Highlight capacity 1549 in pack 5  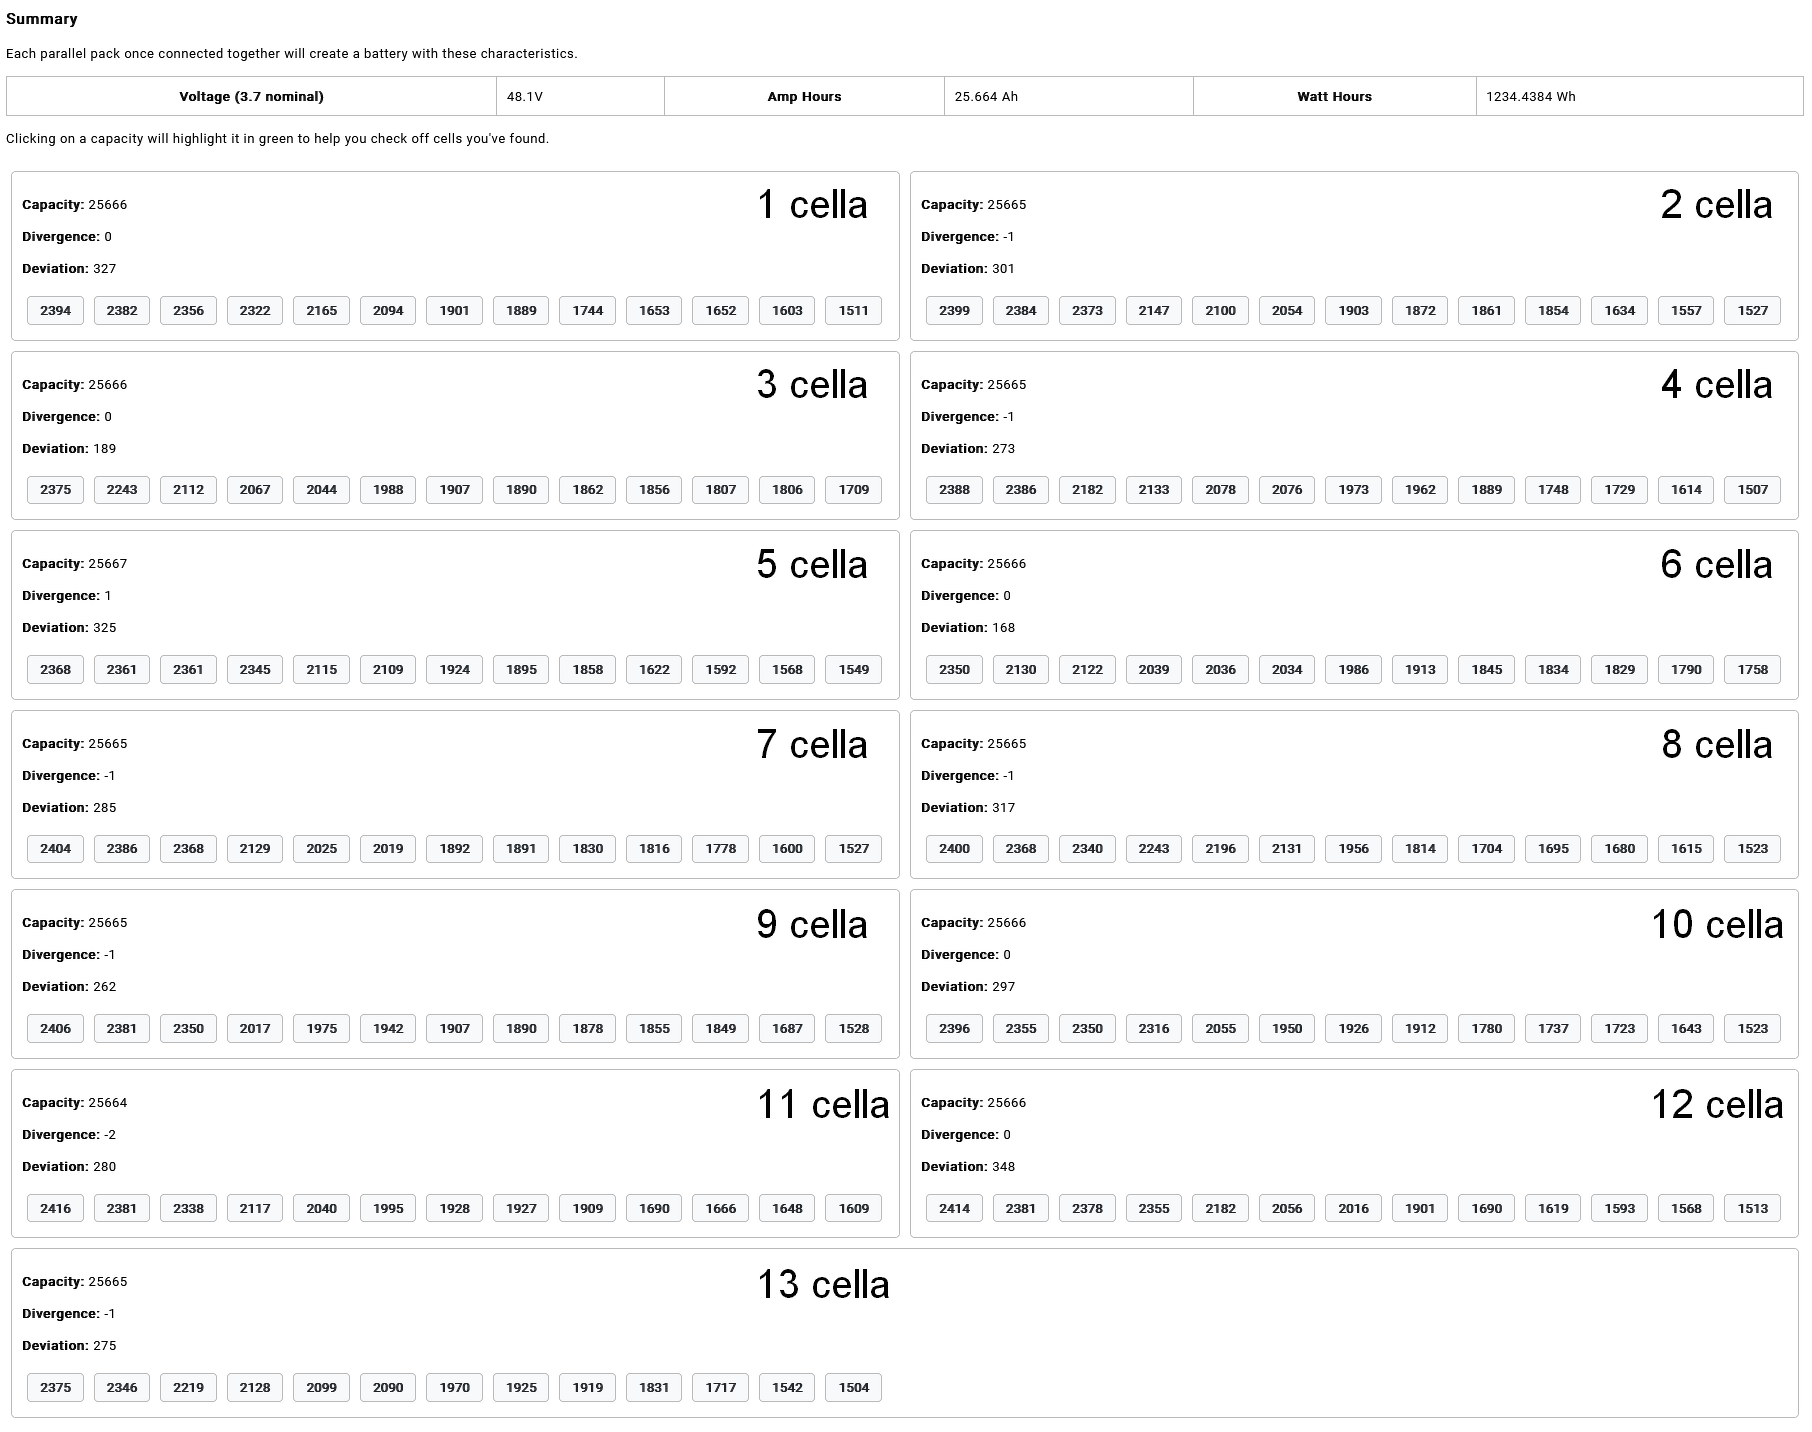[x=853, y=669]
